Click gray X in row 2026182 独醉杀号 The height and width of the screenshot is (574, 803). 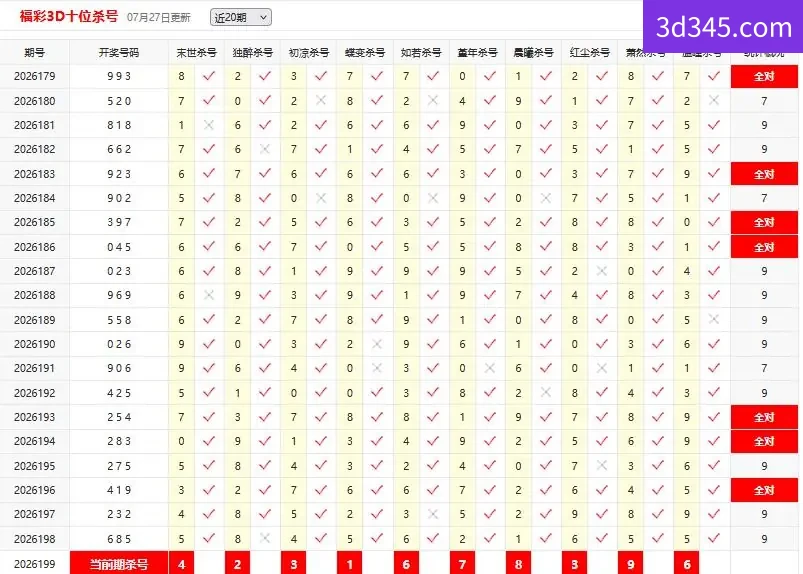point(265,149)
